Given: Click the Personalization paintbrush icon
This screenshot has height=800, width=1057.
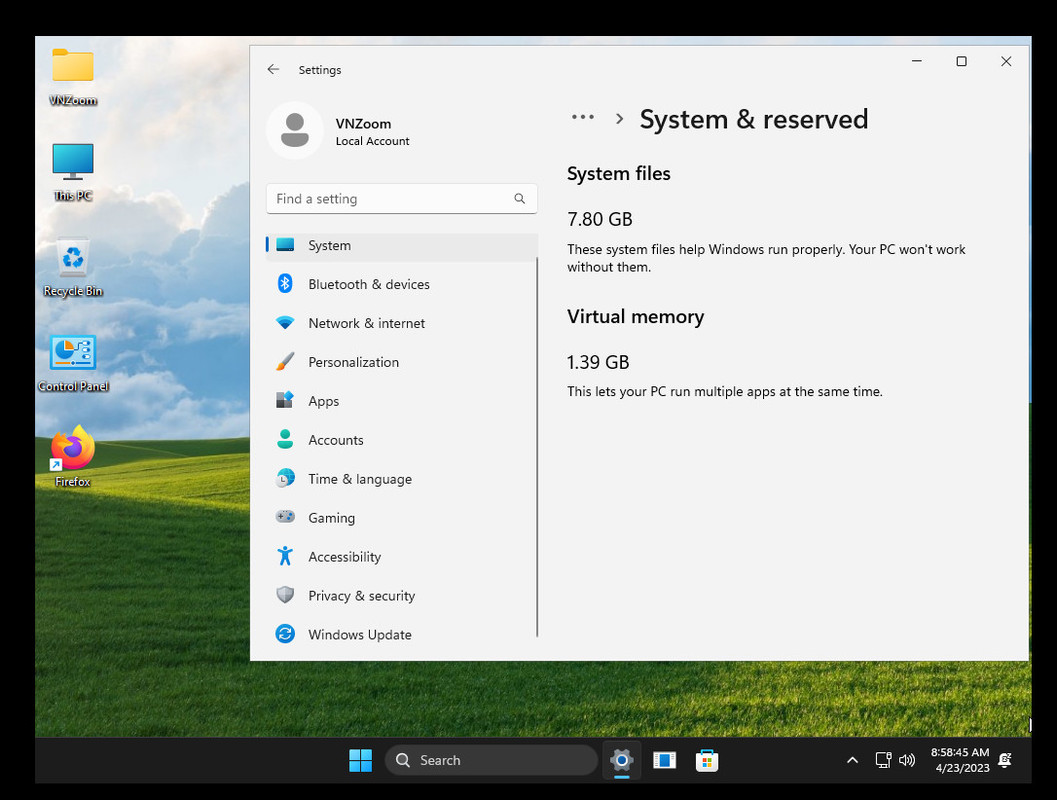Looking at the screenshot, I should pyautogui.click(x=285, y=362).
